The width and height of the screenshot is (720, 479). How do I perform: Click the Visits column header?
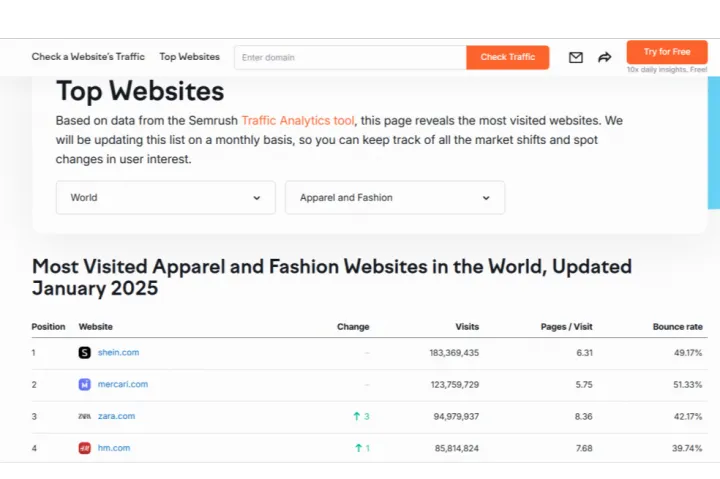coord(467,327)
